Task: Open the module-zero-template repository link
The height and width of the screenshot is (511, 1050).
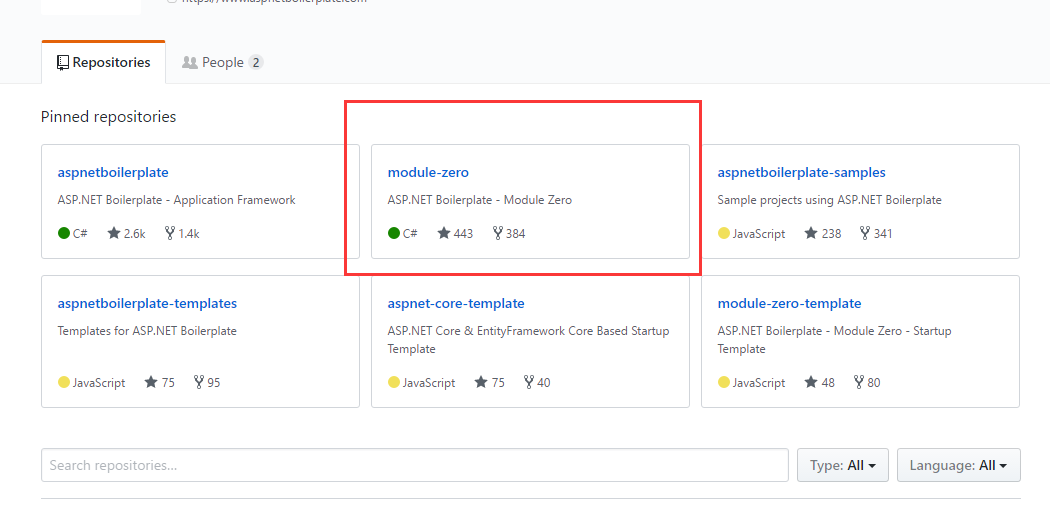Action: (x=790, y=303)
